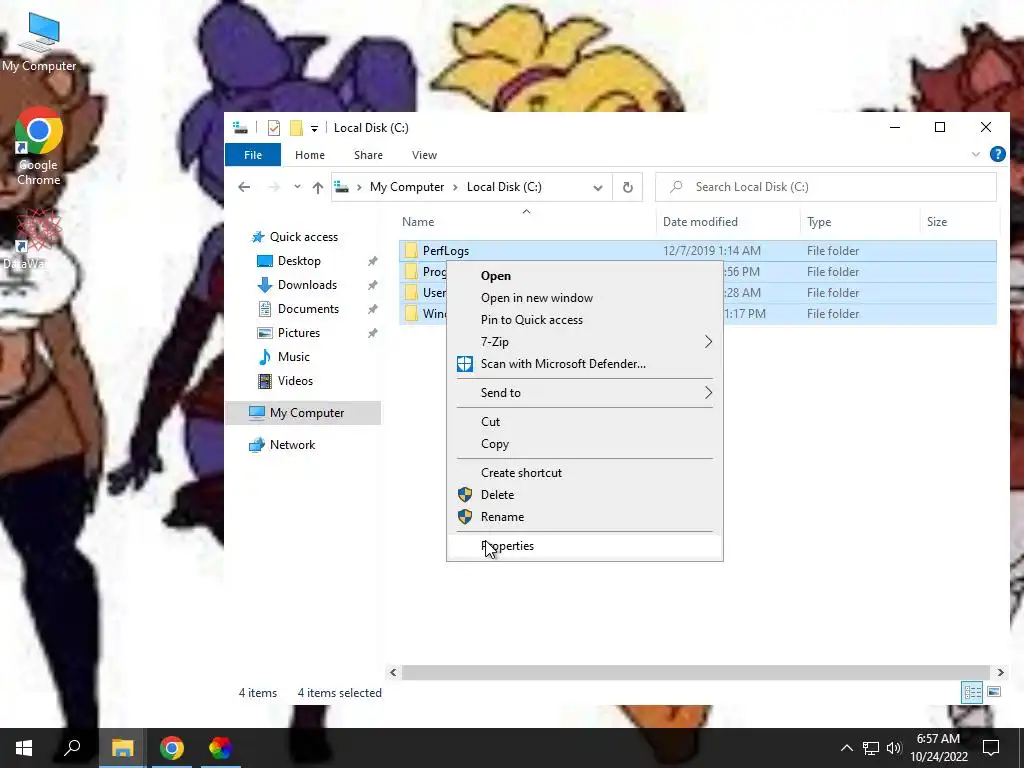Go back with the Back arrow

pos(244,187)
